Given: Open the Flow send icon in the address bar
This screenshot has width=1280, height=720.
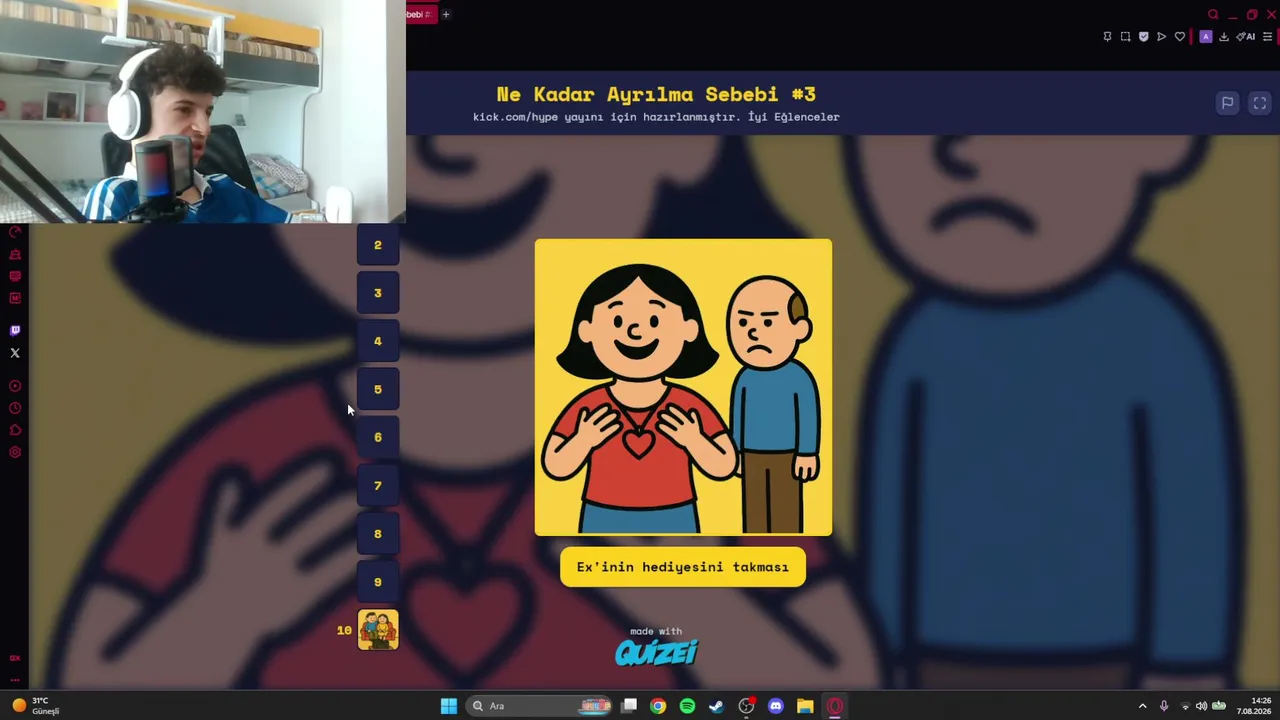Looking at the screenshot, I should pyautogui.click(x=1161, y=37).
